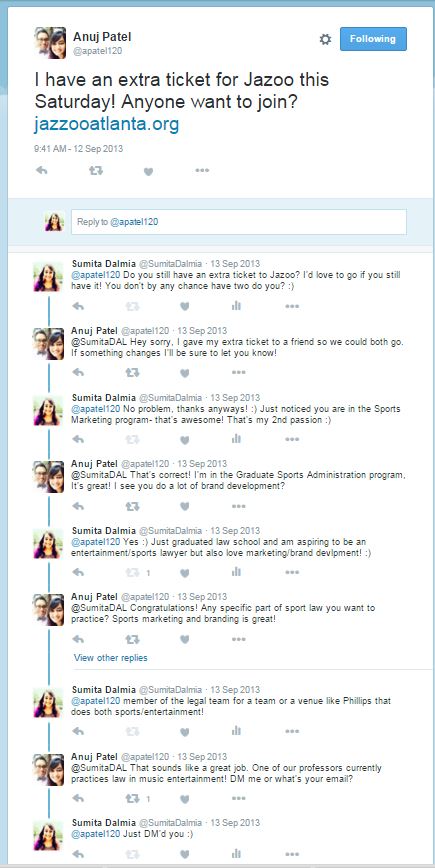
Task: Click the Reply to @apatel120 text field
Action: click(239, 222)
